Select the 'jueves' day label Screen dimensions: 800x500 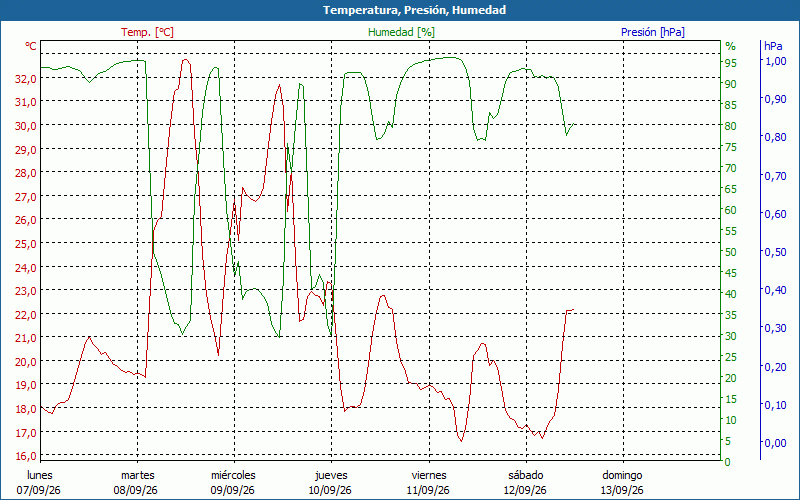(331, 476)
